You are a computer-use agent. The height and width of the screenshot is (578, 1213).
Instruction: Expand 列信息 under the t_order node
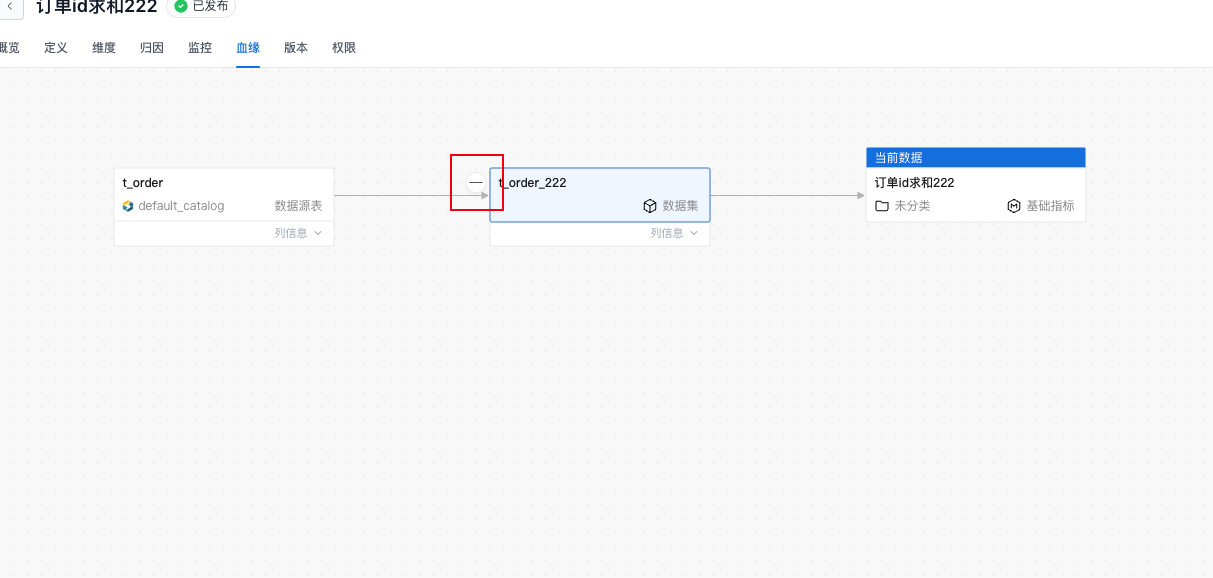pos(298,233)
